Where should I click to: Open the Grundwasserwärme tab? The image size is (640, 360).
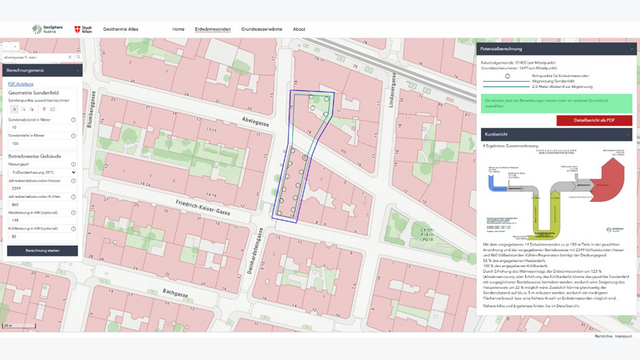262,29
